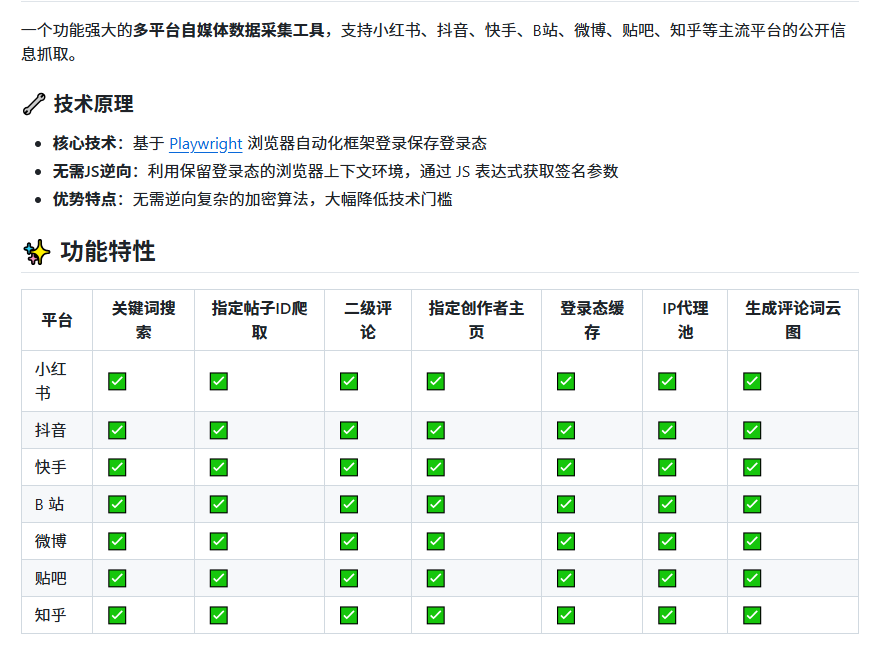Click 微博 生成评论词云图 check mark

tap(752, 541)
